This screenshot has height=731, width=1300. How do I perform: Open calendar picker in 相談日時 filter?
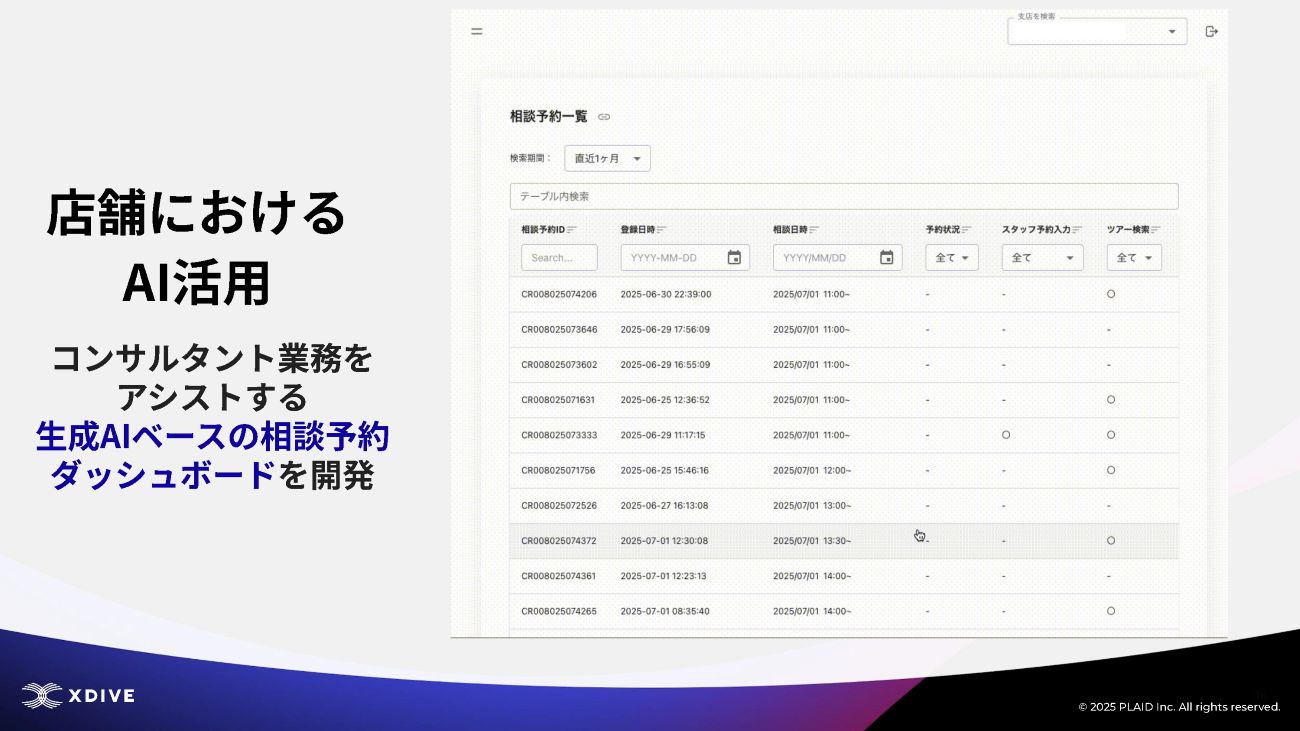(886, 257)
